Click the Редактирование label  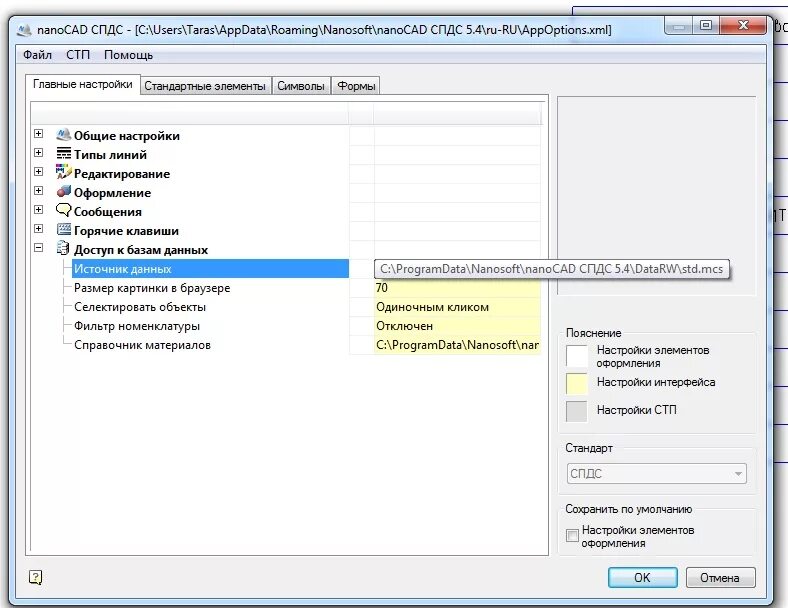click(122, 174)
